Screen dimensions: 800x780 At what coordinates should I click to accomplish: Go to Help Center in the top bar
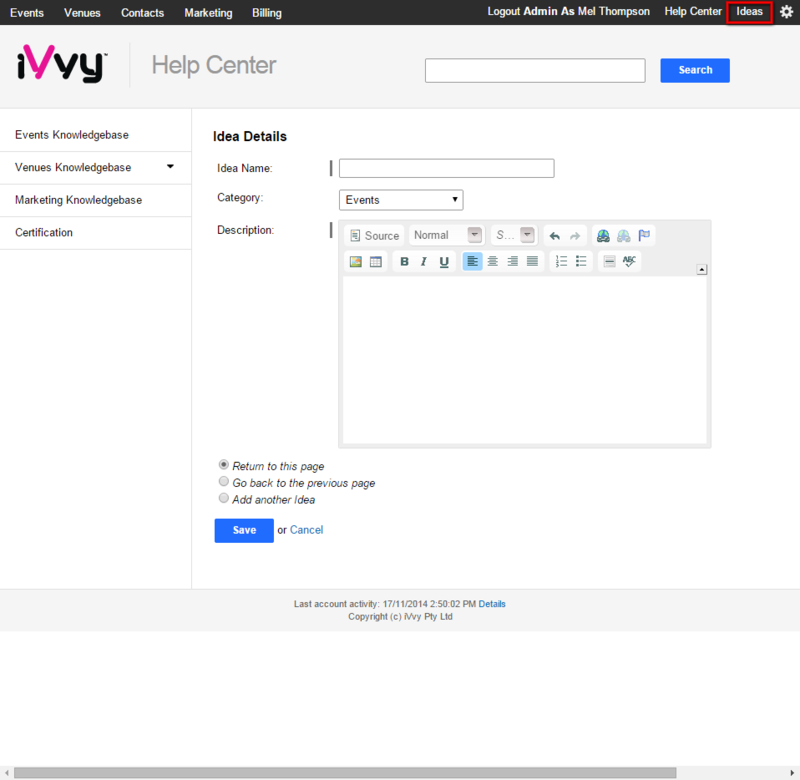coord(693,11)
